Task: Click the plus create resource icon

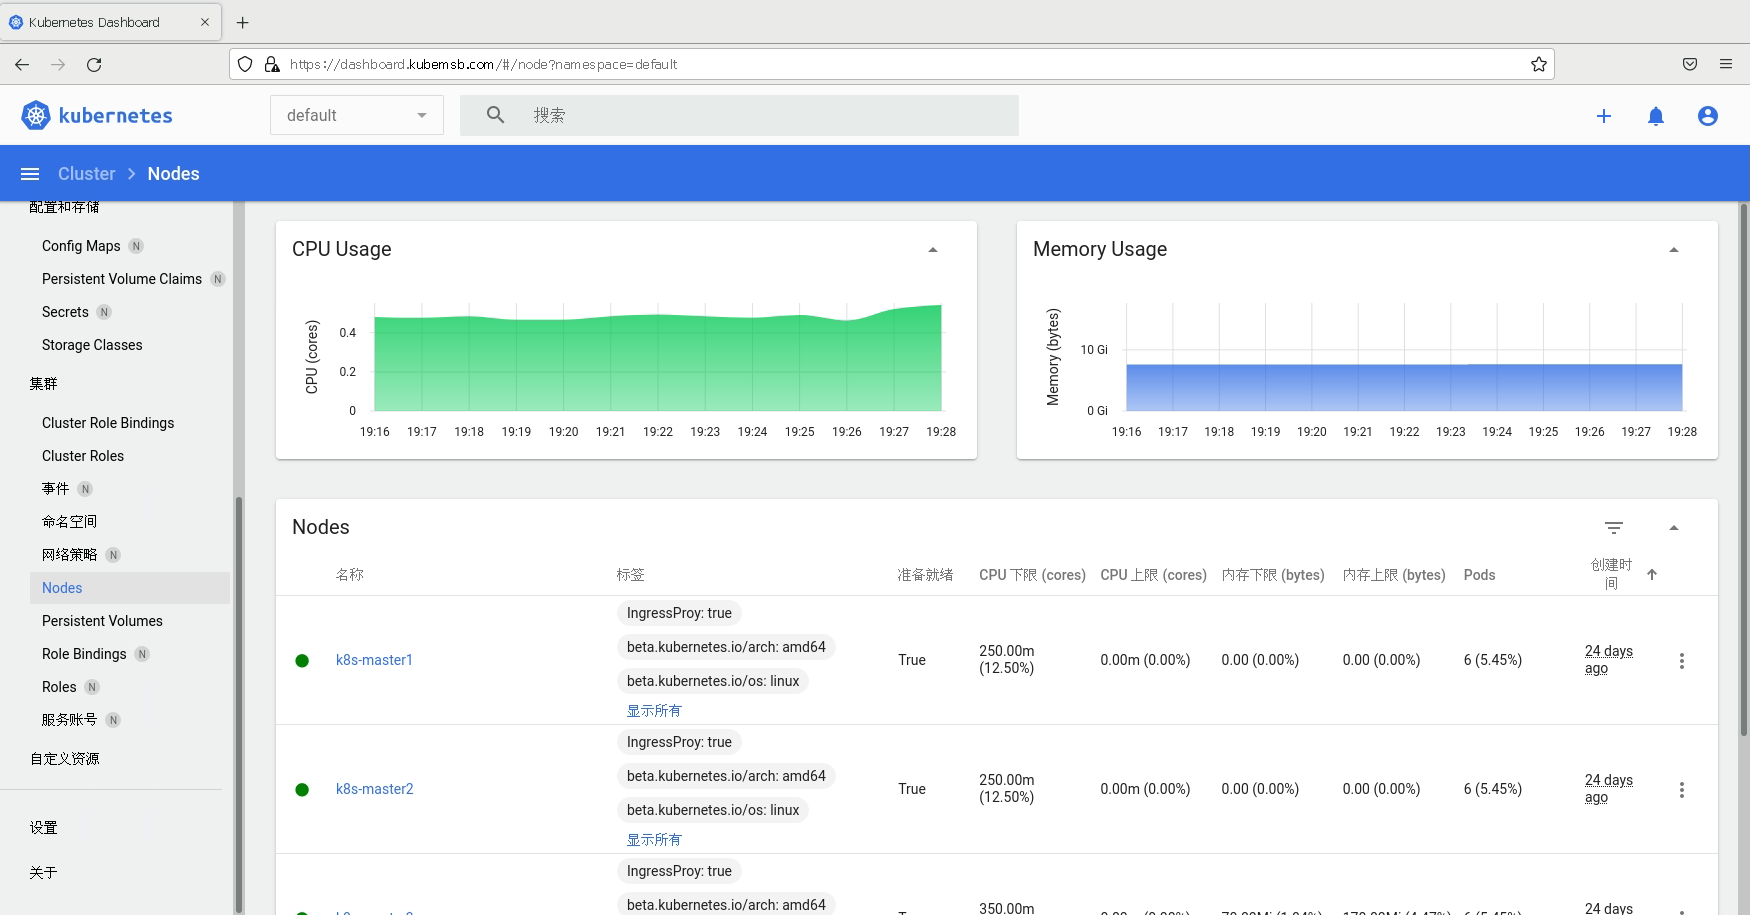Action: (1604, 116)
